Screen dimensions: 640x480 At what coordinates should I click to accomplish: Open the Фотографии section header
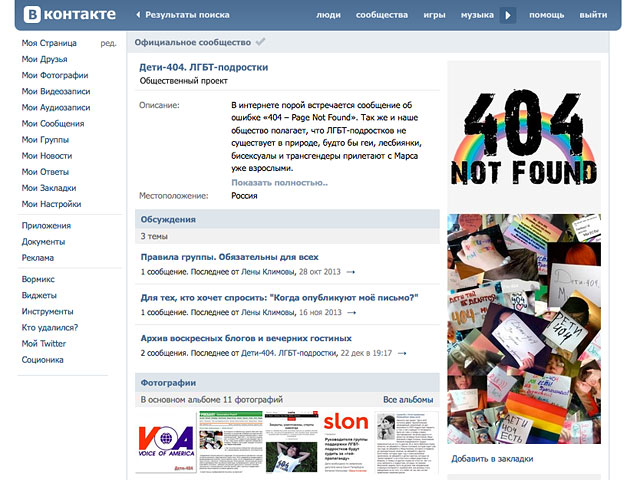169,382
